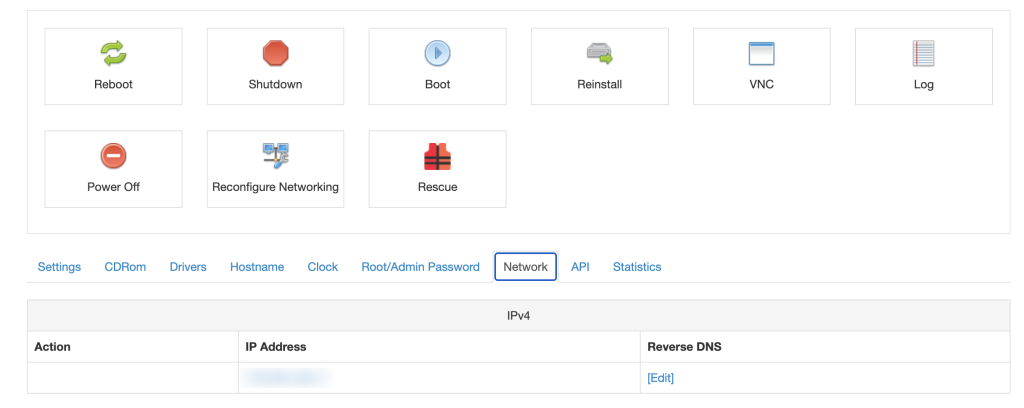Click the Reinstall drive icon
The image size is (1024, 408).
[x=599, y=53]
